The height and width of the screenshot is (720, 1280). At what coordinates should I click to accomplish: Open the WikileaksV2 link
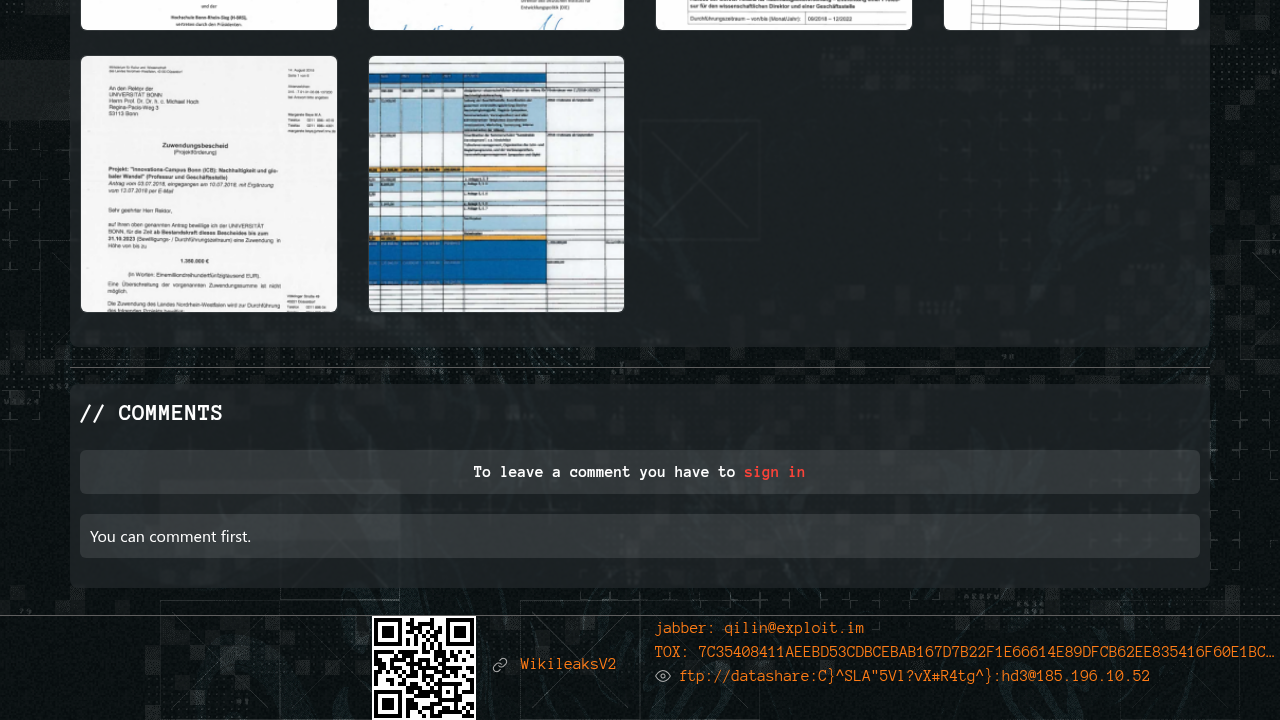(568, 665)
